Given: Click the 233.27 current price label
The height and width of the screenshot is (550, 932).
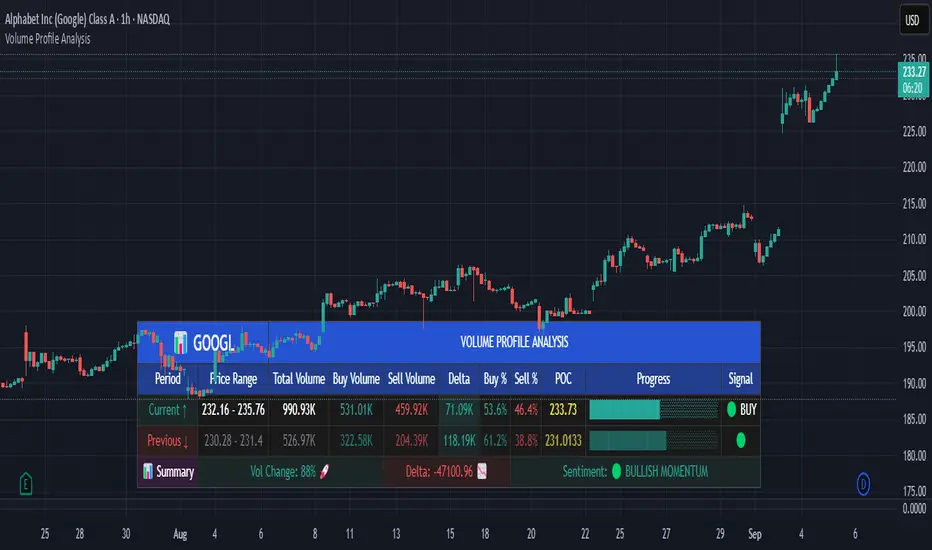Looking at the screenshot, I should [x=914, y=72].
